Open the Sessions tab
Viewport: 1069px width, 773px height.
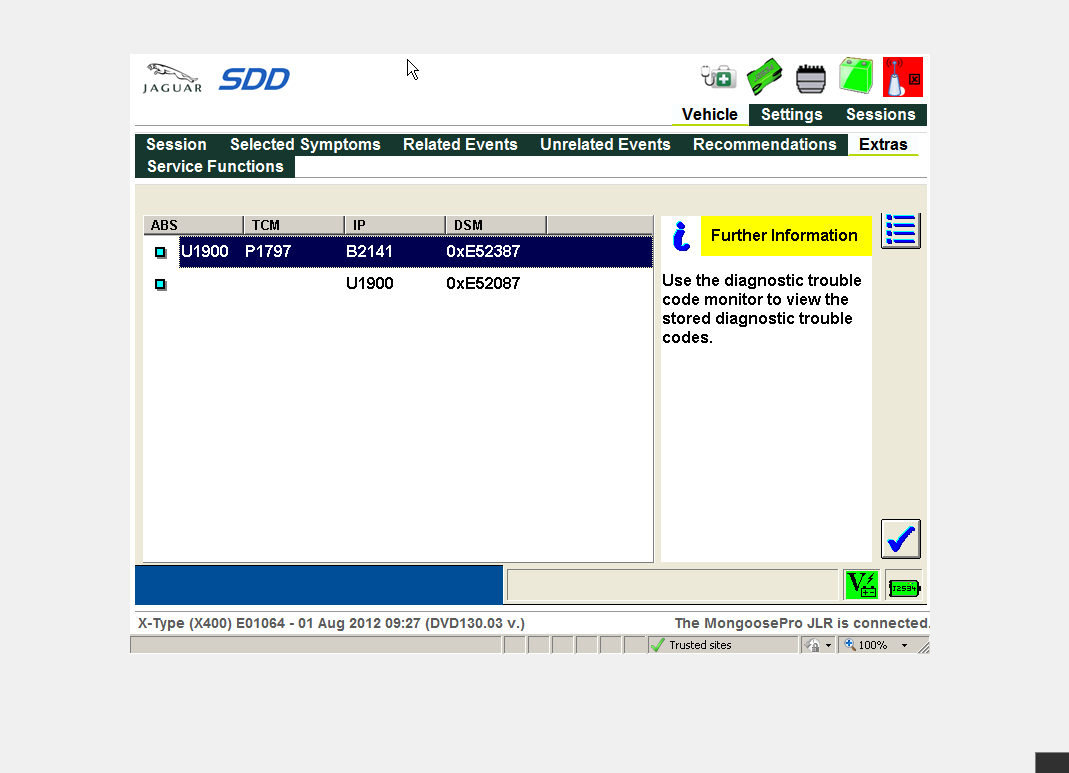click(x=880, y=115)
